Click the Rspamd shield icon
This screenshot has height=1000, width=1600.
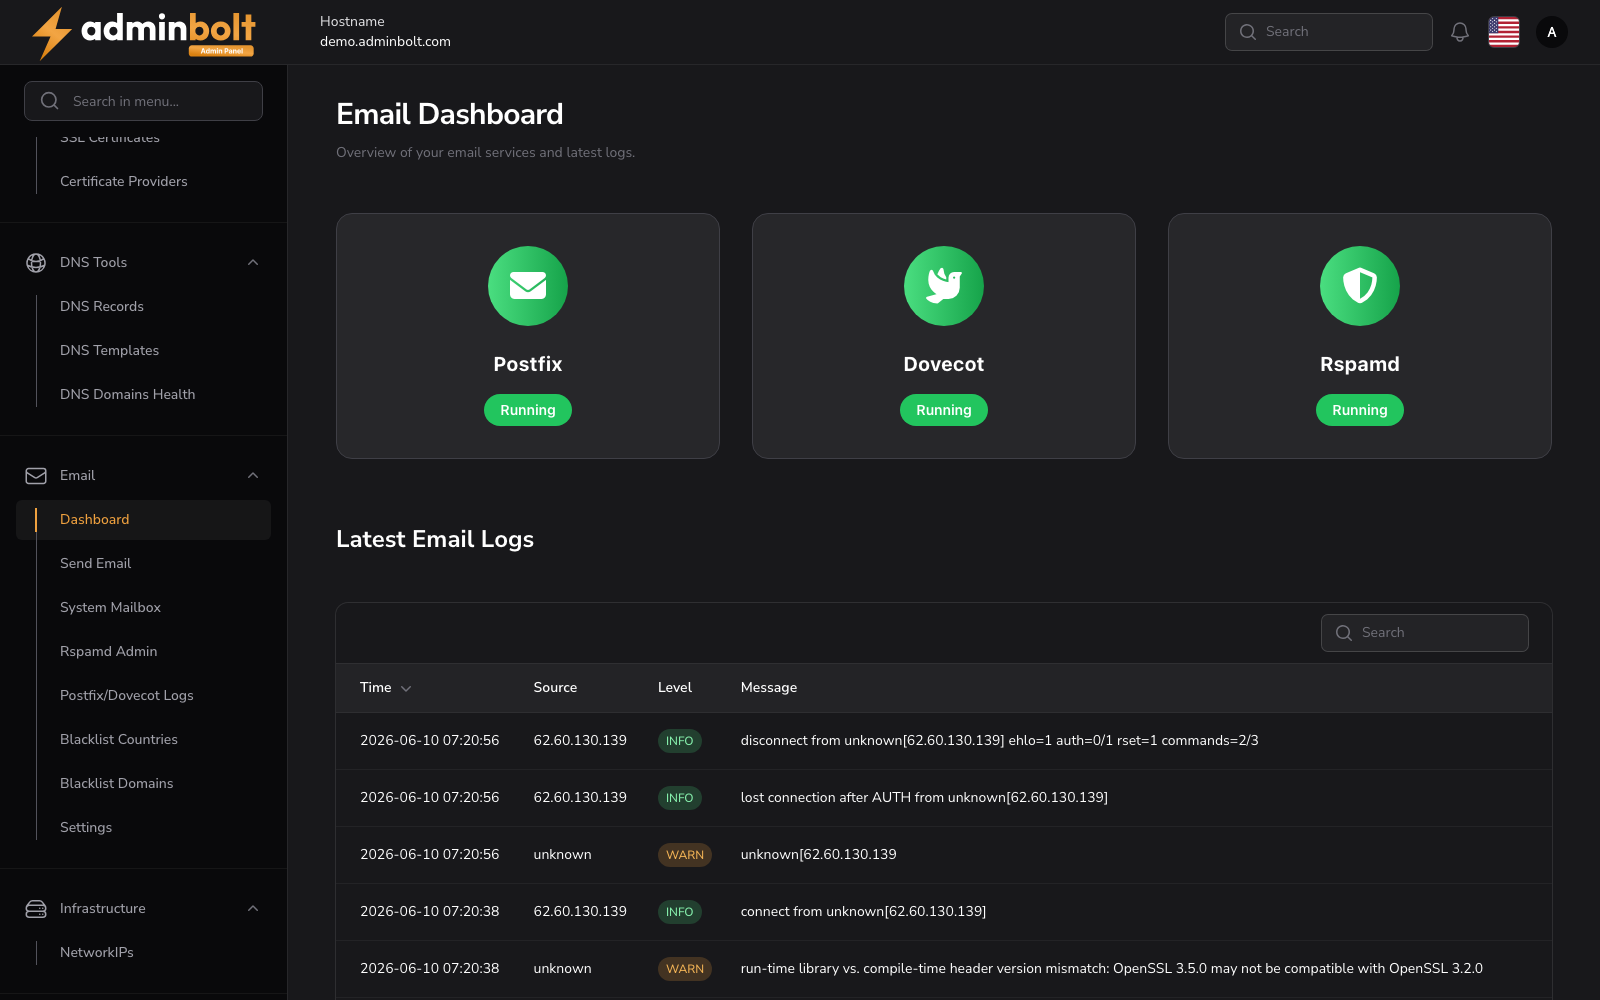1360,286
